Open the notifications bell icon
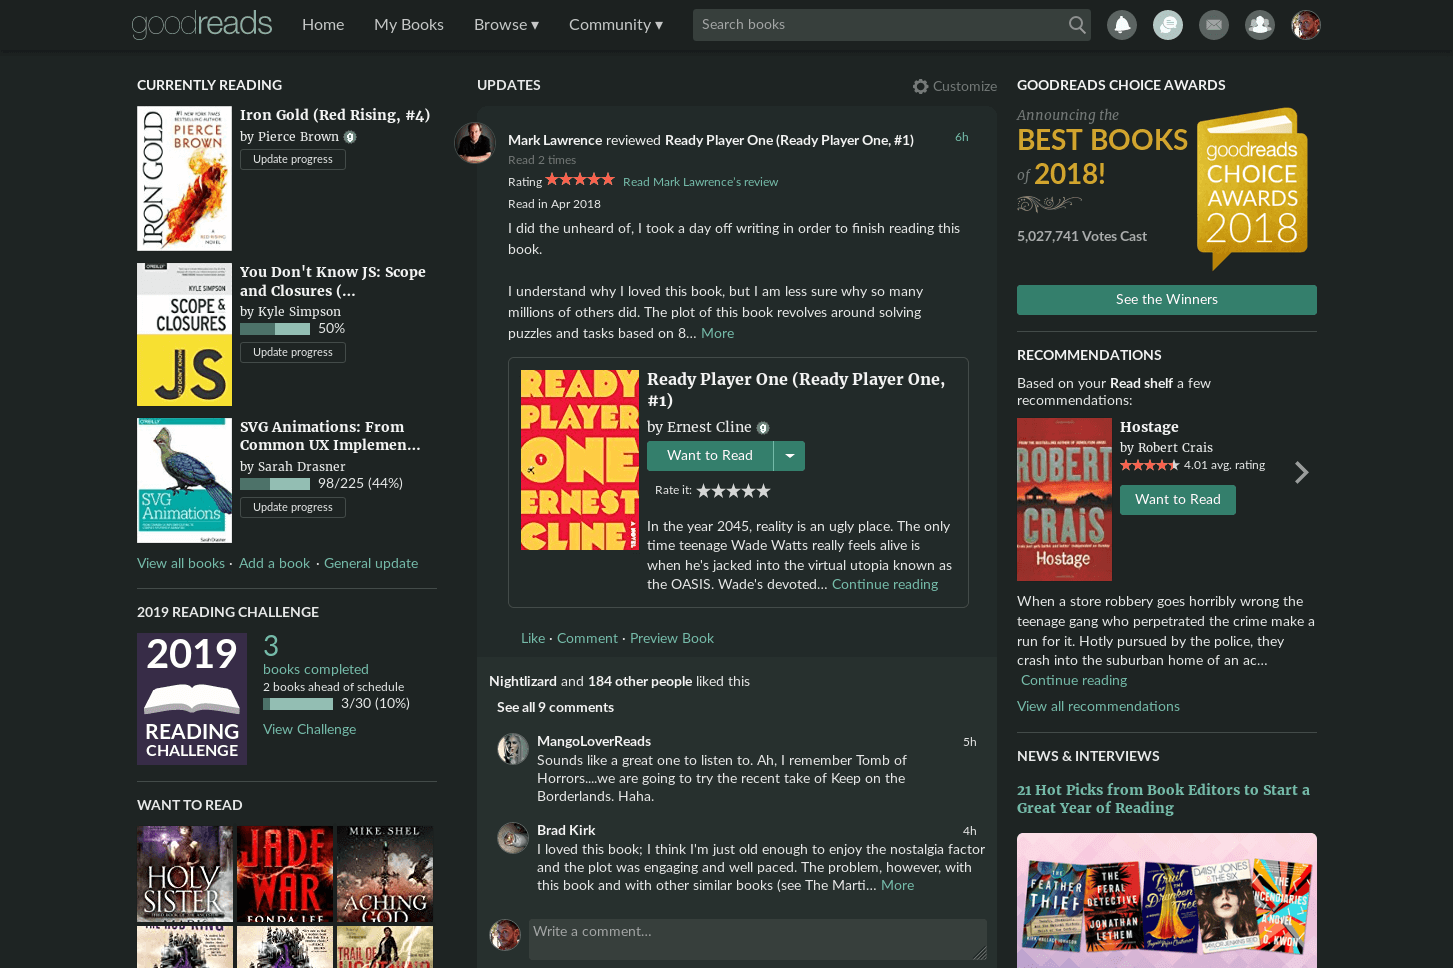Viewport: 1453px width, 968px height. (x=1122, y=25)
